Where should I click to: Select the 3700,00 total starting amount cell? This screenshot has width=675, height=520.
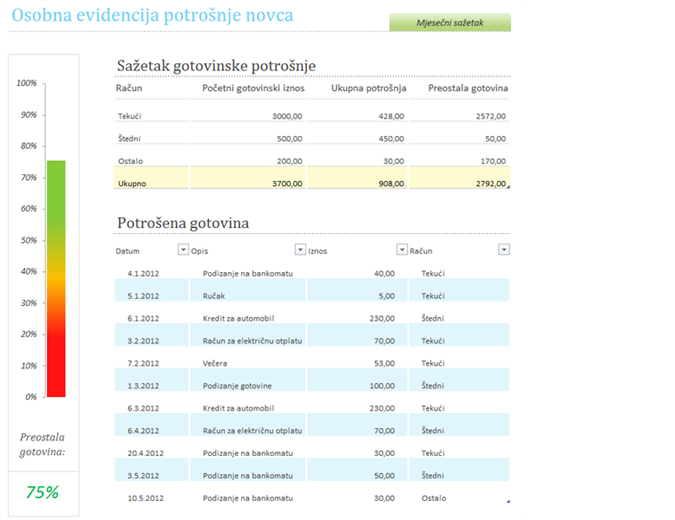pyautogui.click(x=287, y=183)
